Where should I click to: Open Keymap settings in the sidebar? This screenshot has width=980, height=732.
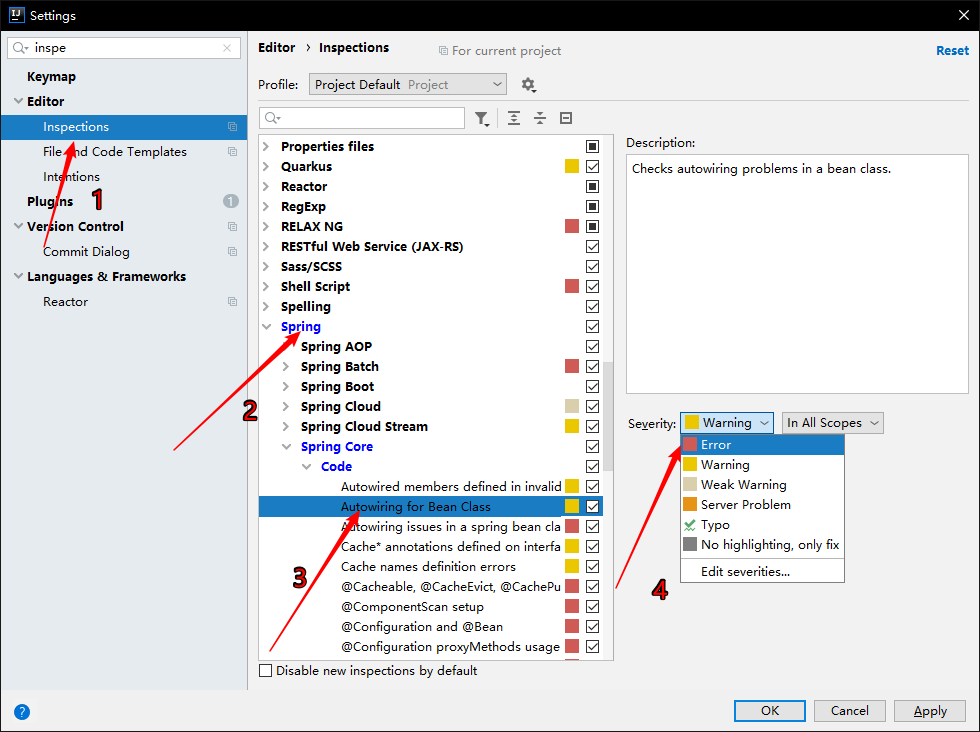point(51,76)
